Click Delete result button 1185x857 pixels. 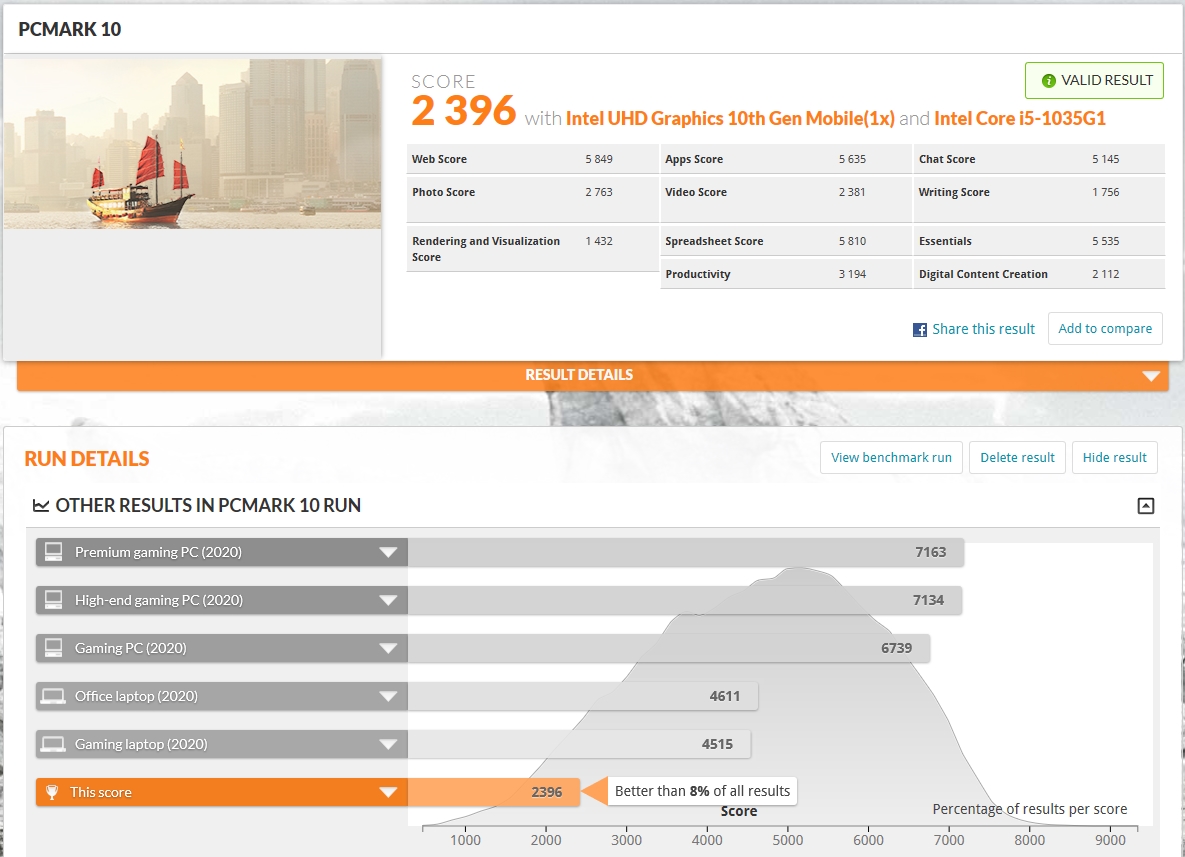[x=1017, y=457]
